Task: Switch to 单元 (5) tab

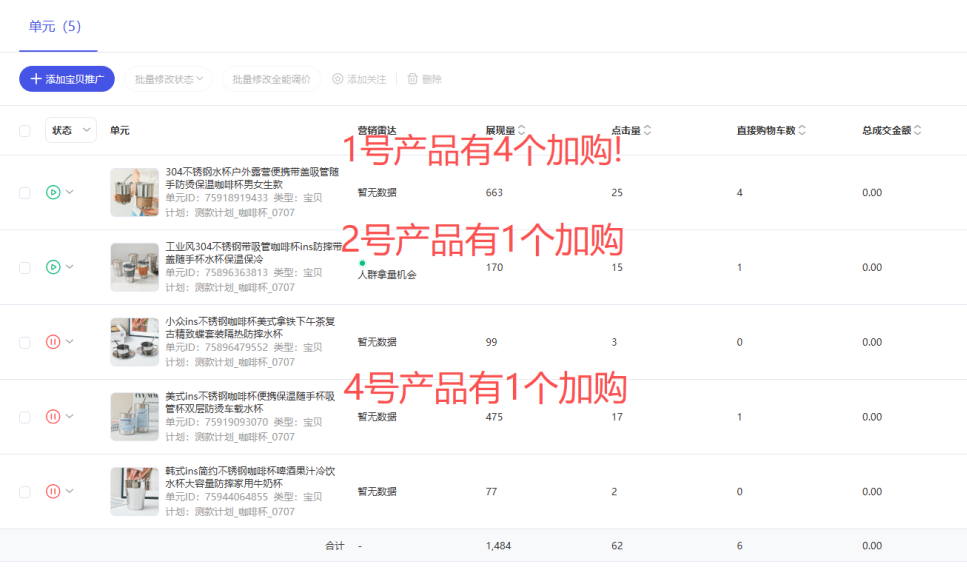Action: pyautogui.click(x=55, y=27)
